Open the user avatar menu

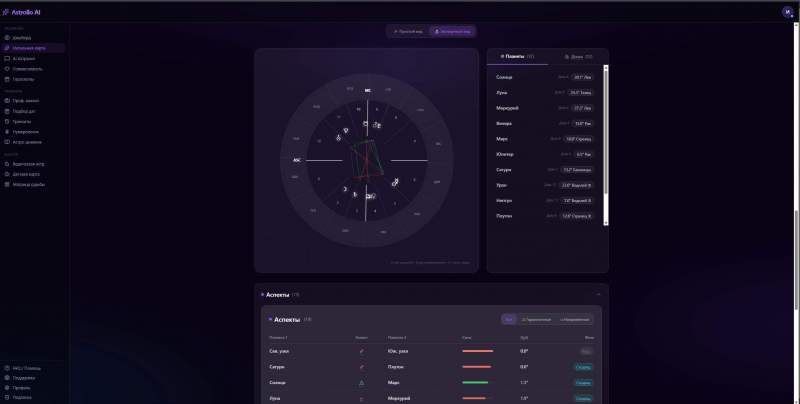coord(787,12)
